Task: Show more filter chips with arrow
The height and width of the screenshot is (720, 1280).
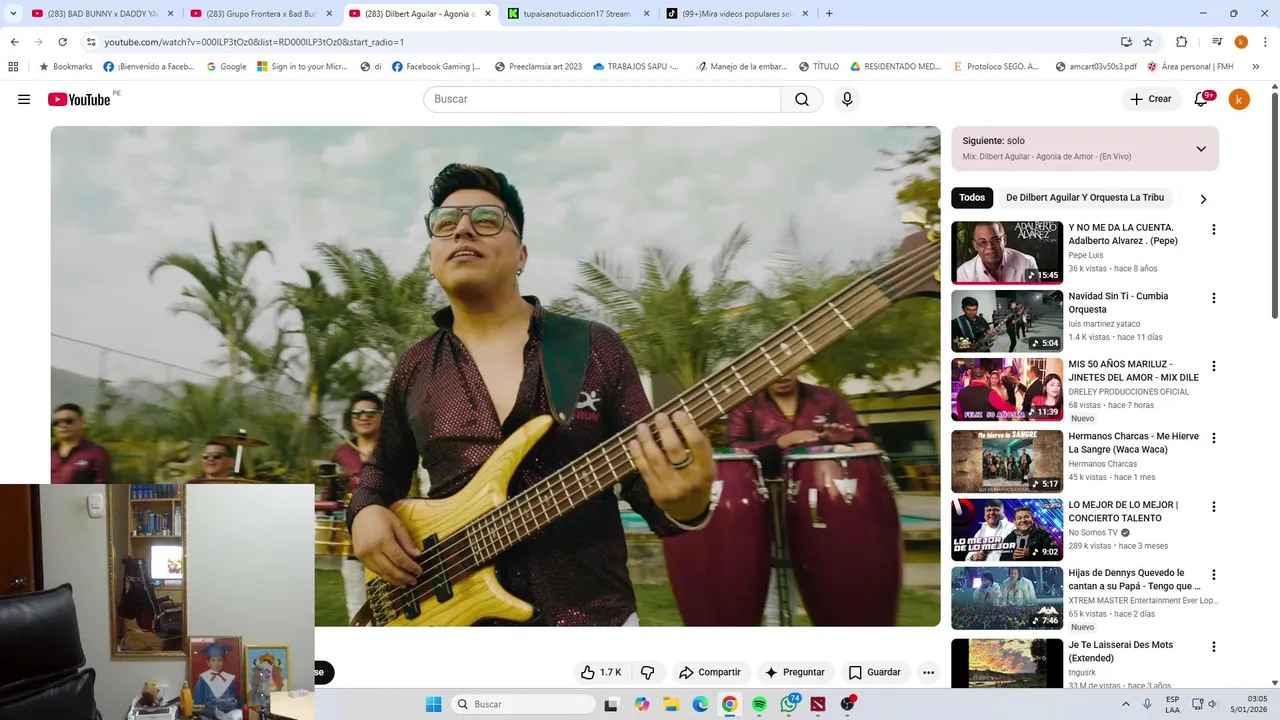Action: pyautogui.click(x=1203, y=198)
